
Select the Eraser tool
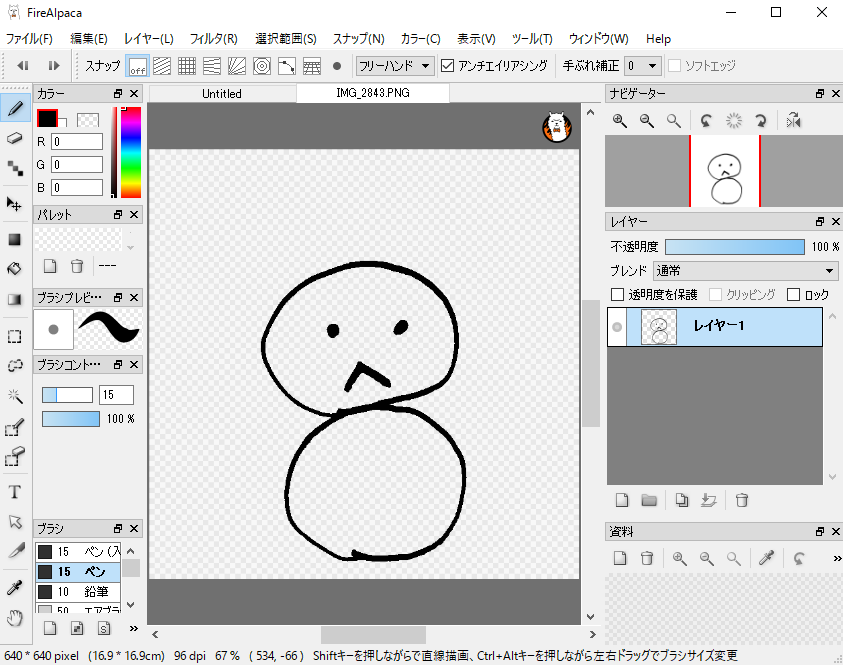14,140
